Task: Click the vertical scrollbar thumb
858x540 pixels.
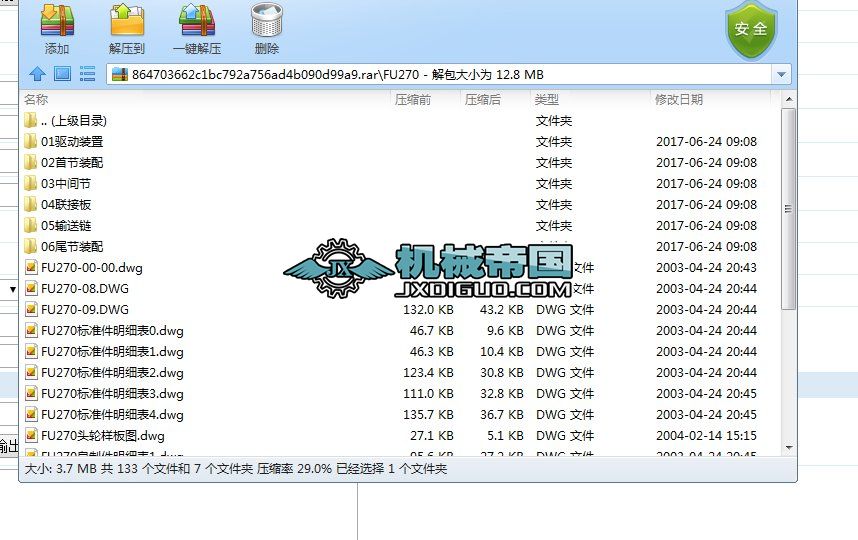Action: pyautogui.click(x=789, y=209)
